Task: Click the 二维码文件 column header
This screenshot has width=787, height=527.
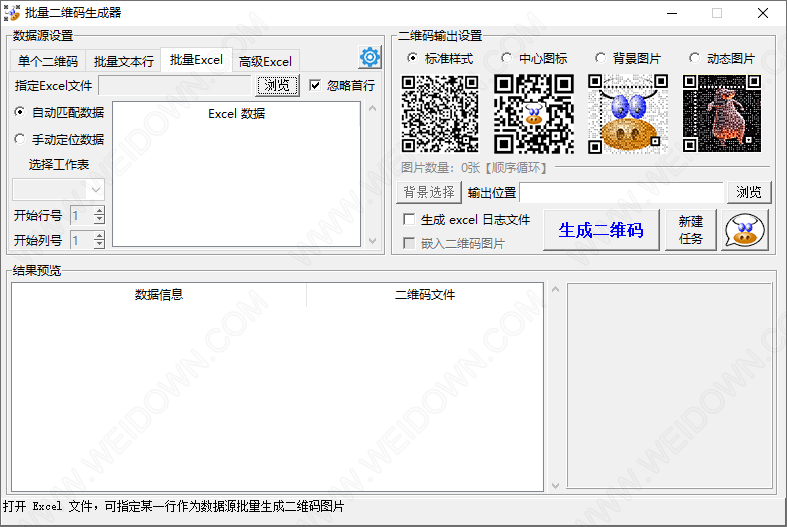Action: [425, 295]
